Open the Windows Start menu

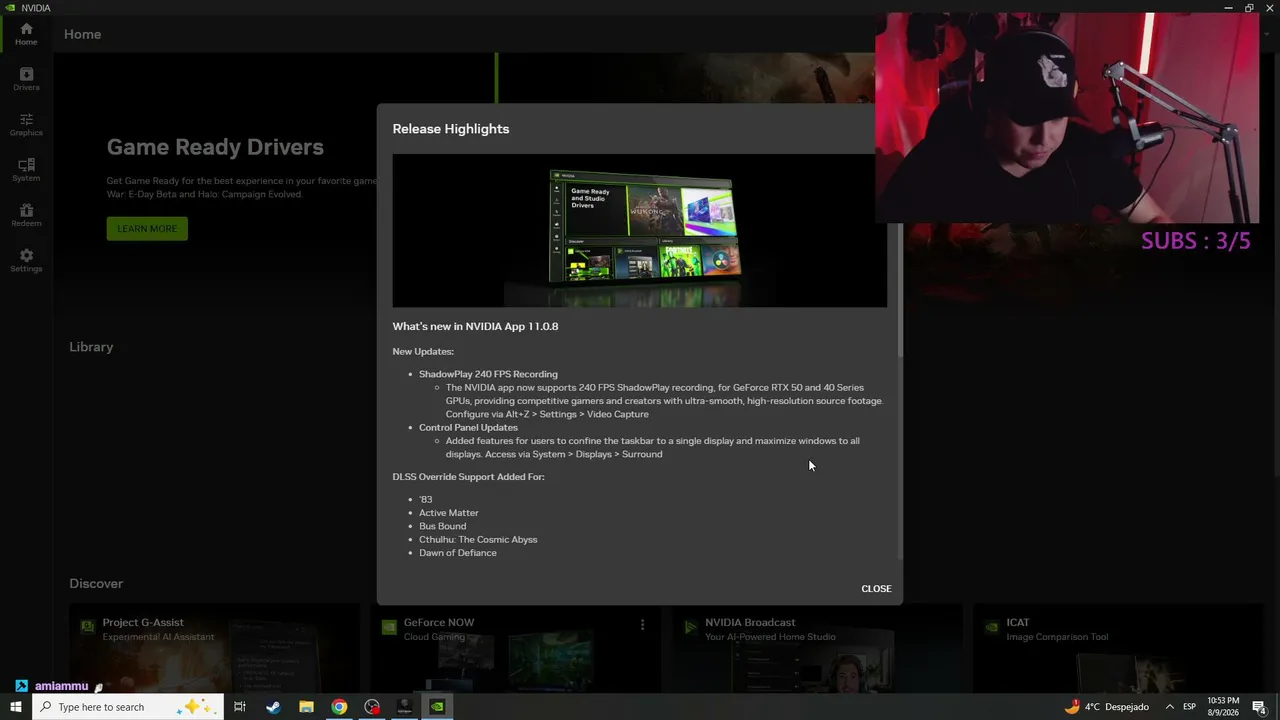tap(16, 707)
